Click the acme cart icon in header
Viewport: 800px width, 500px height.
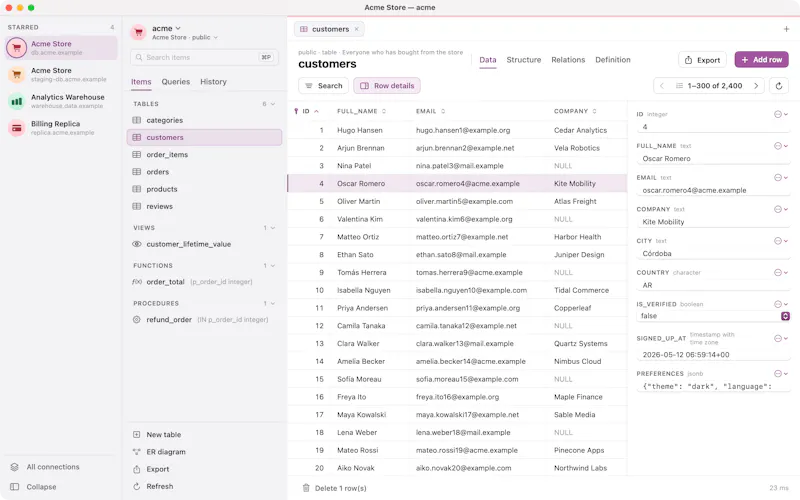pyautogui.click(x=138, y=33)
